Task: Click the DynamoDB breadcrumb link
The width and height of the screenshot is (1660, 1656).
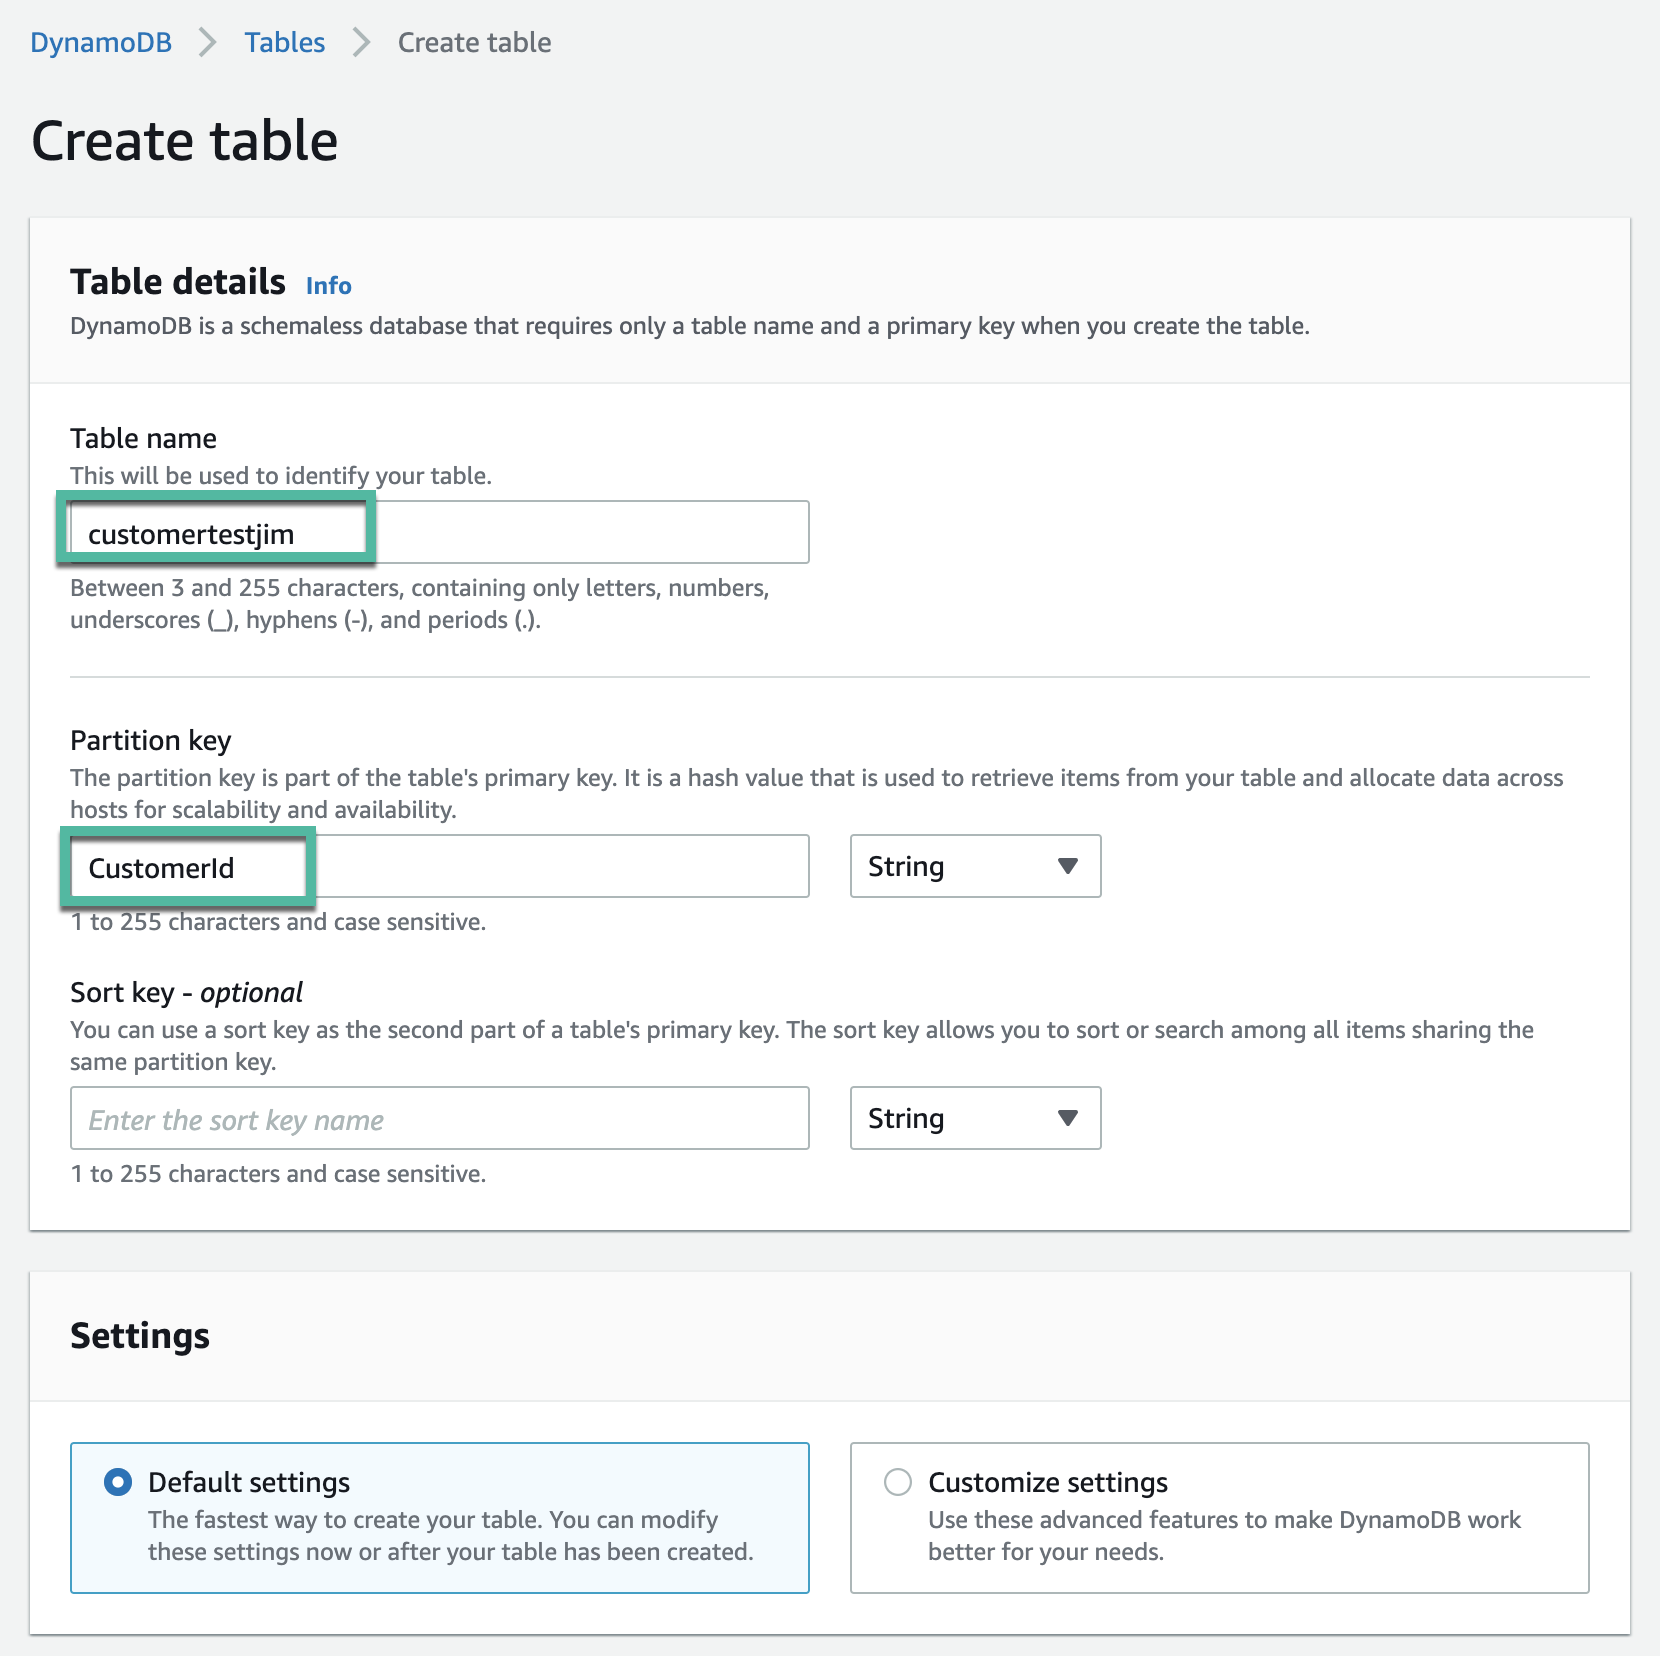Action: tap(101, 43)
